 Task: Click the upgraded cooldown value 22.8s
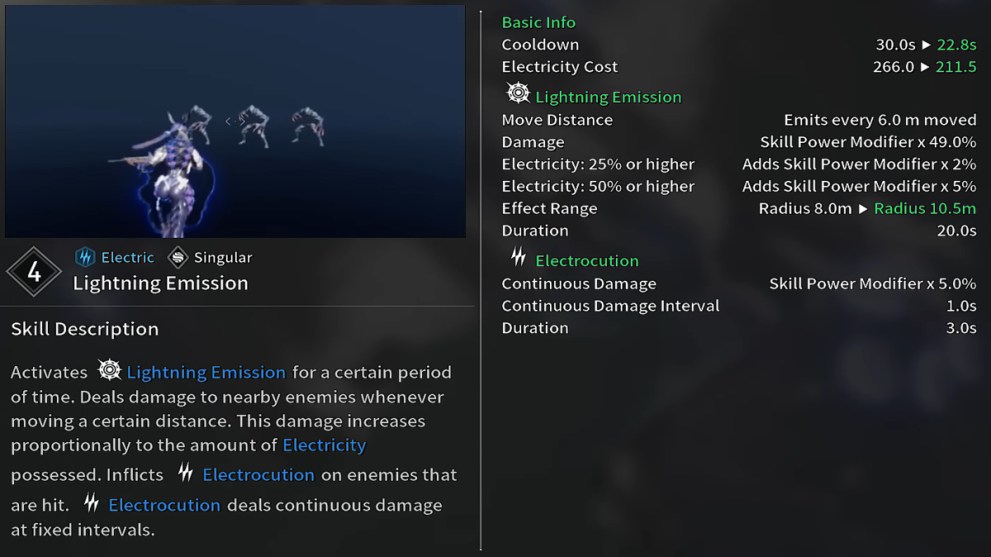pos(956,45)
